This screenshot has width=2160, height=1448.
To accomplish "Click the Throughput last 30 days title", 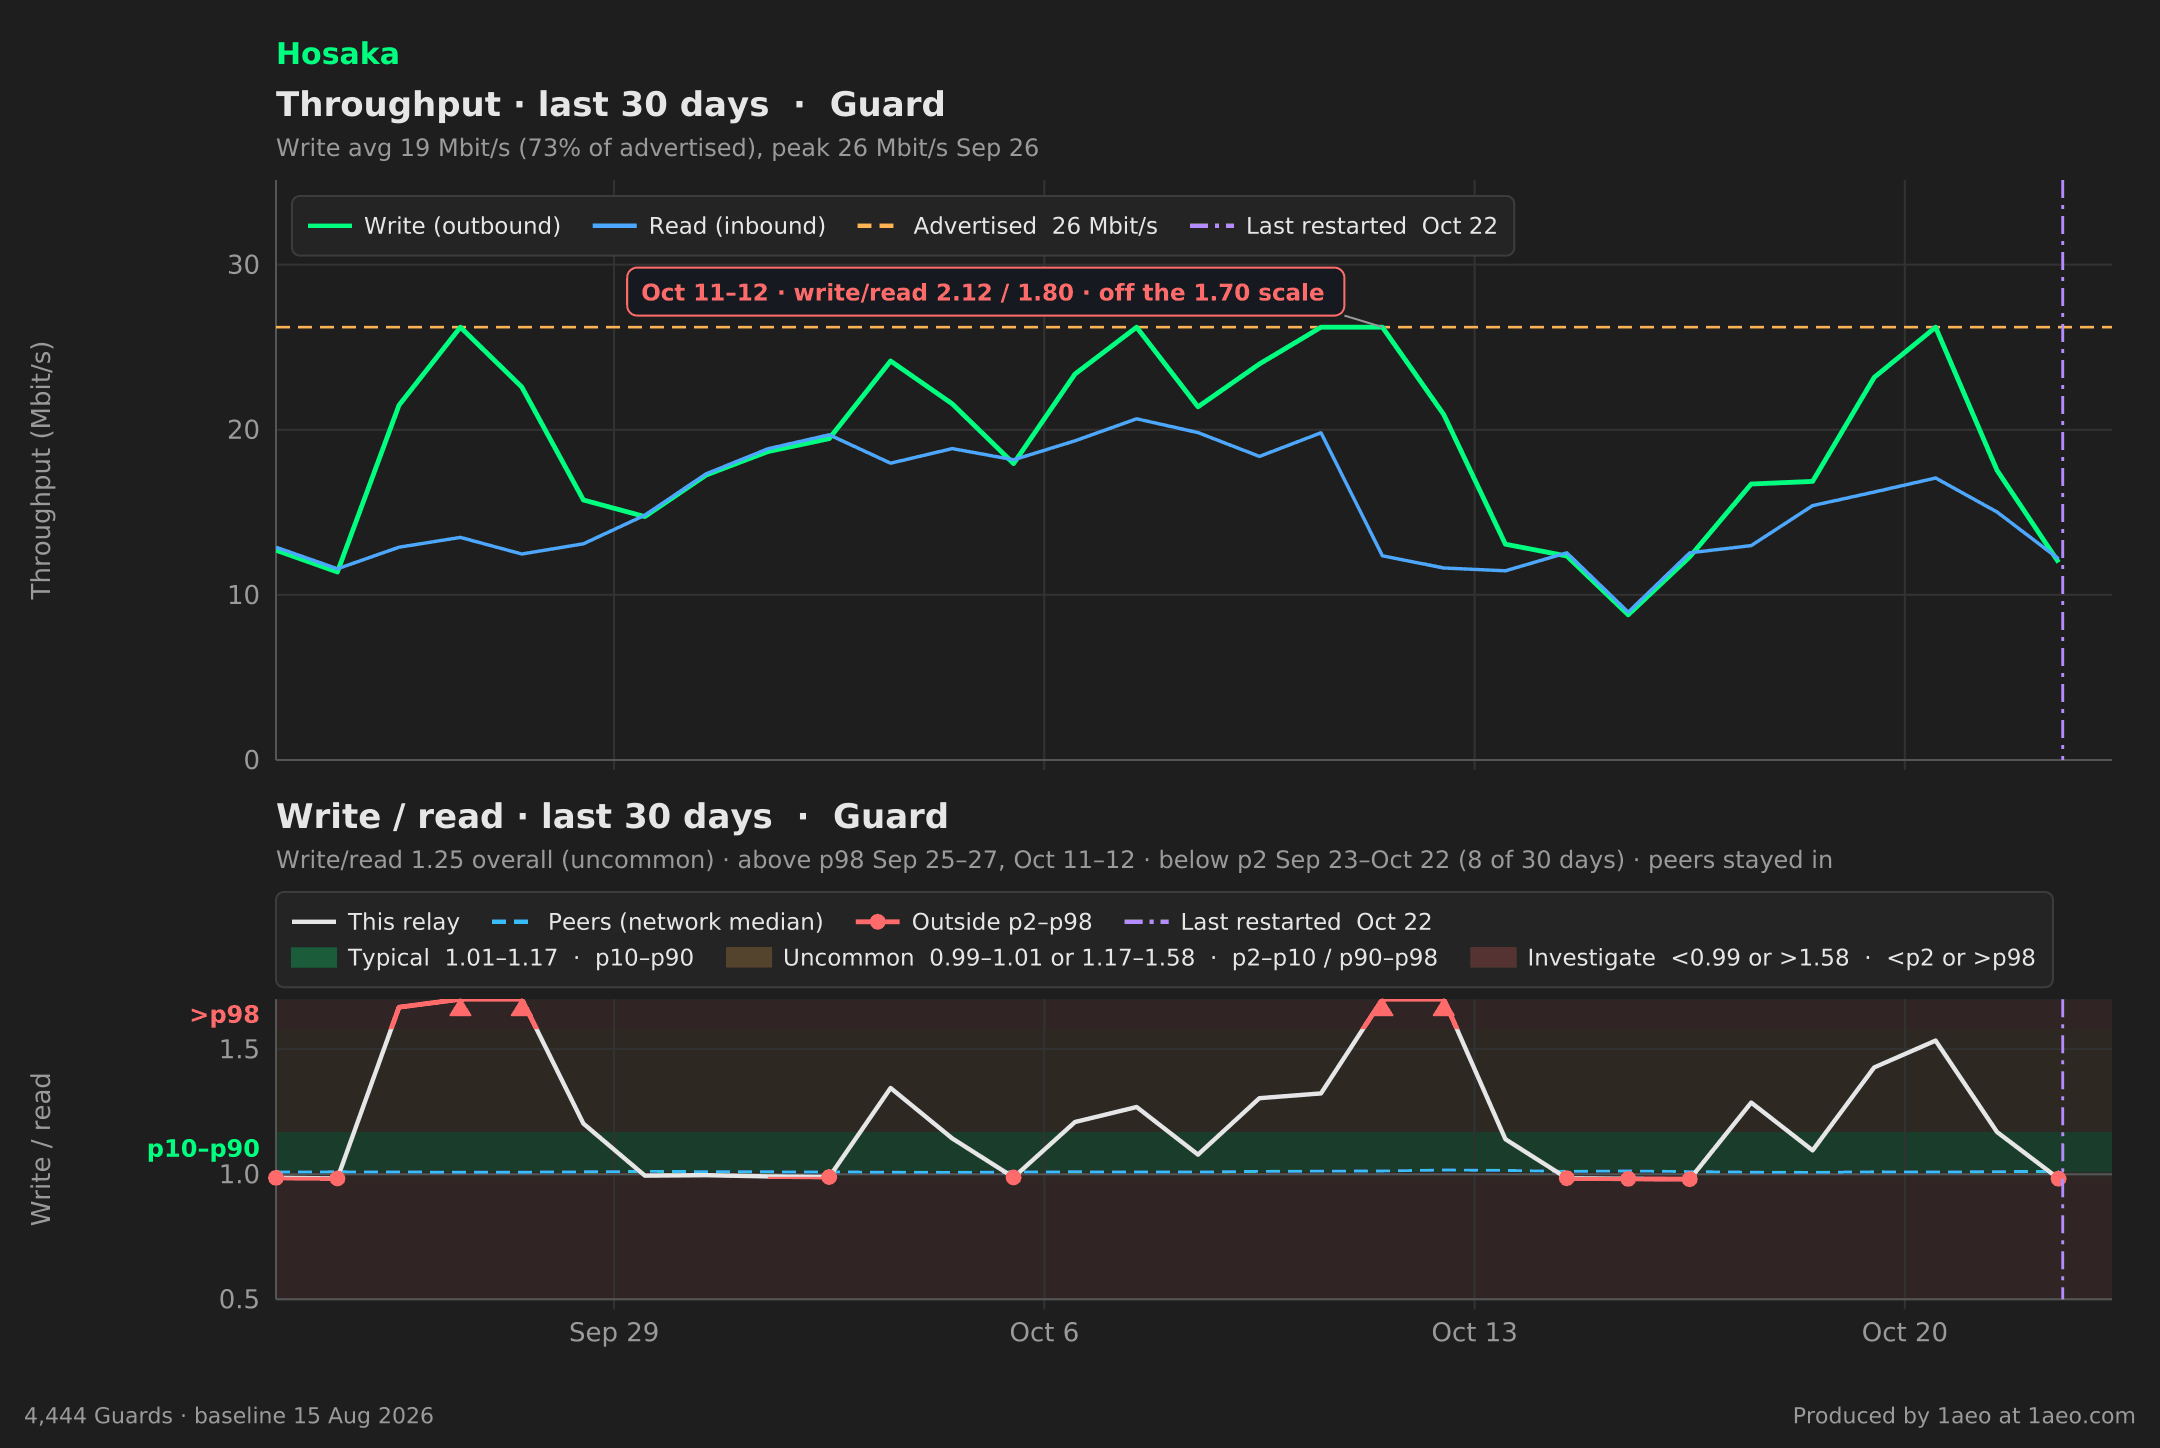I will [x=610, y=105].
